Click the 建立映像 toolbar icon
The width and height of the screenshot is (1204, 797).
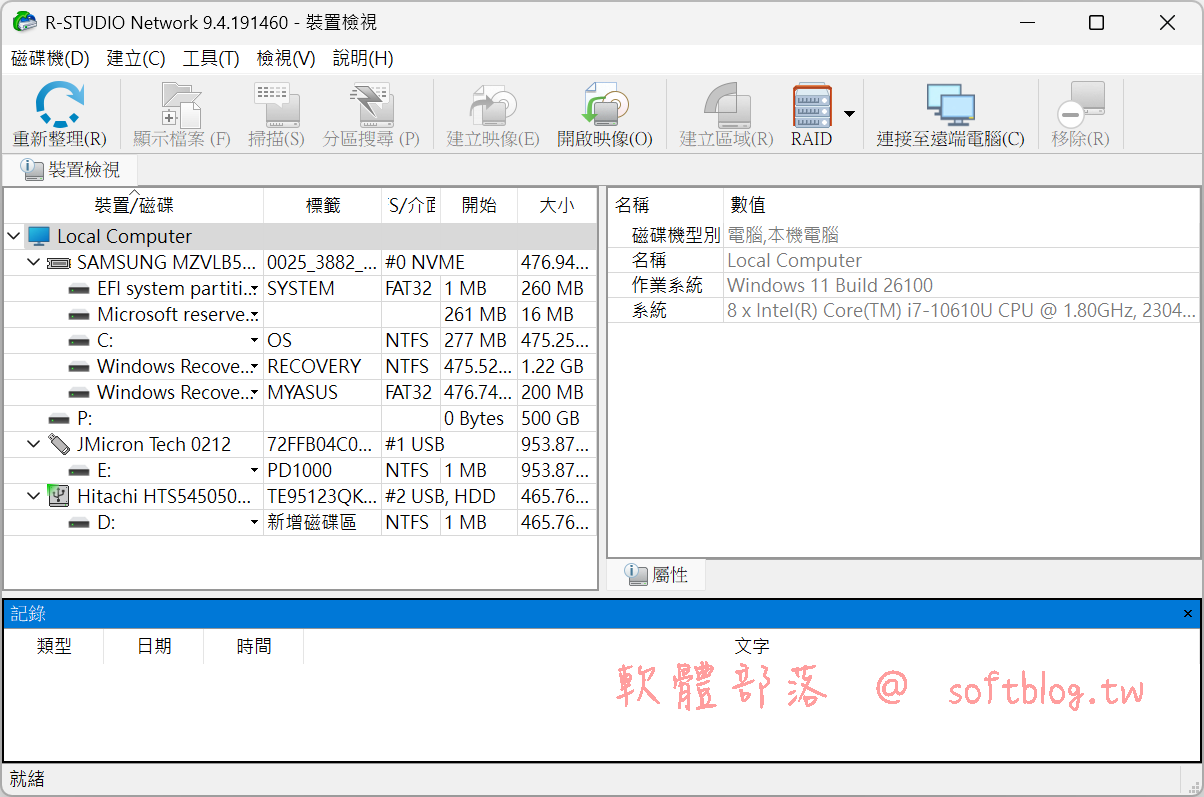coord(492,105)
